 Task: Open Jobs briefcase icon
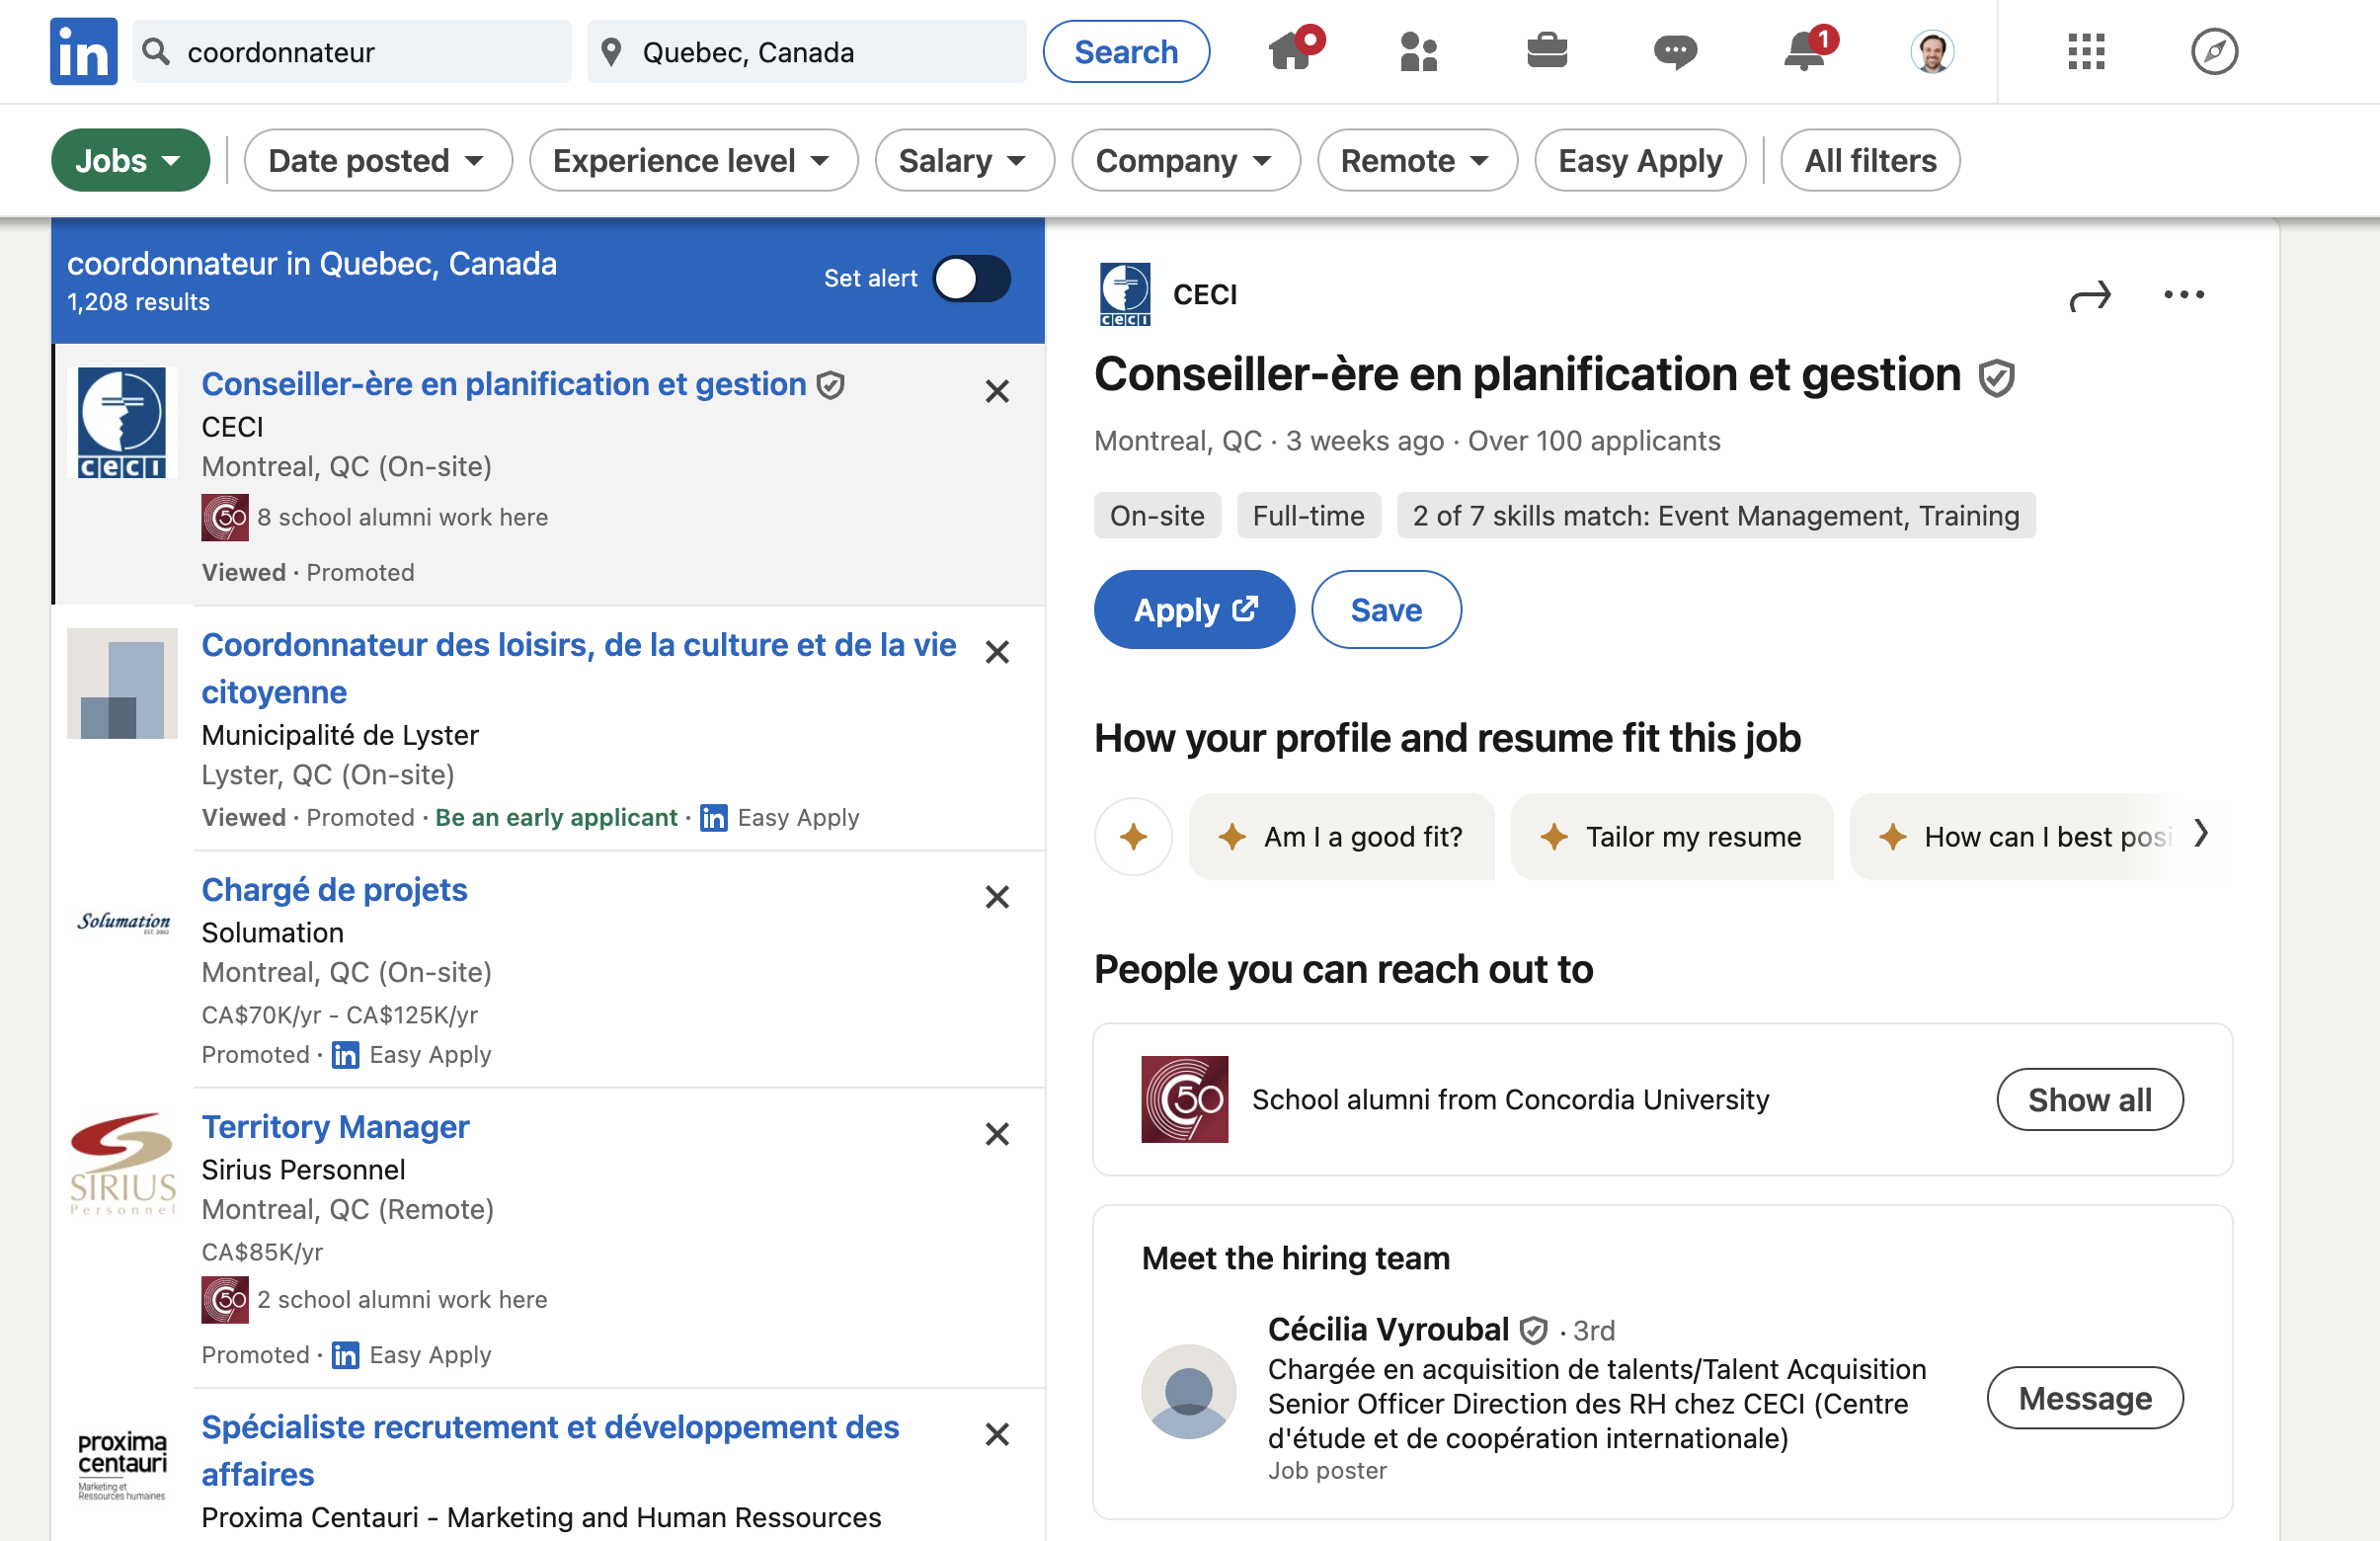pyautogui.click(x=1547, y=50)
